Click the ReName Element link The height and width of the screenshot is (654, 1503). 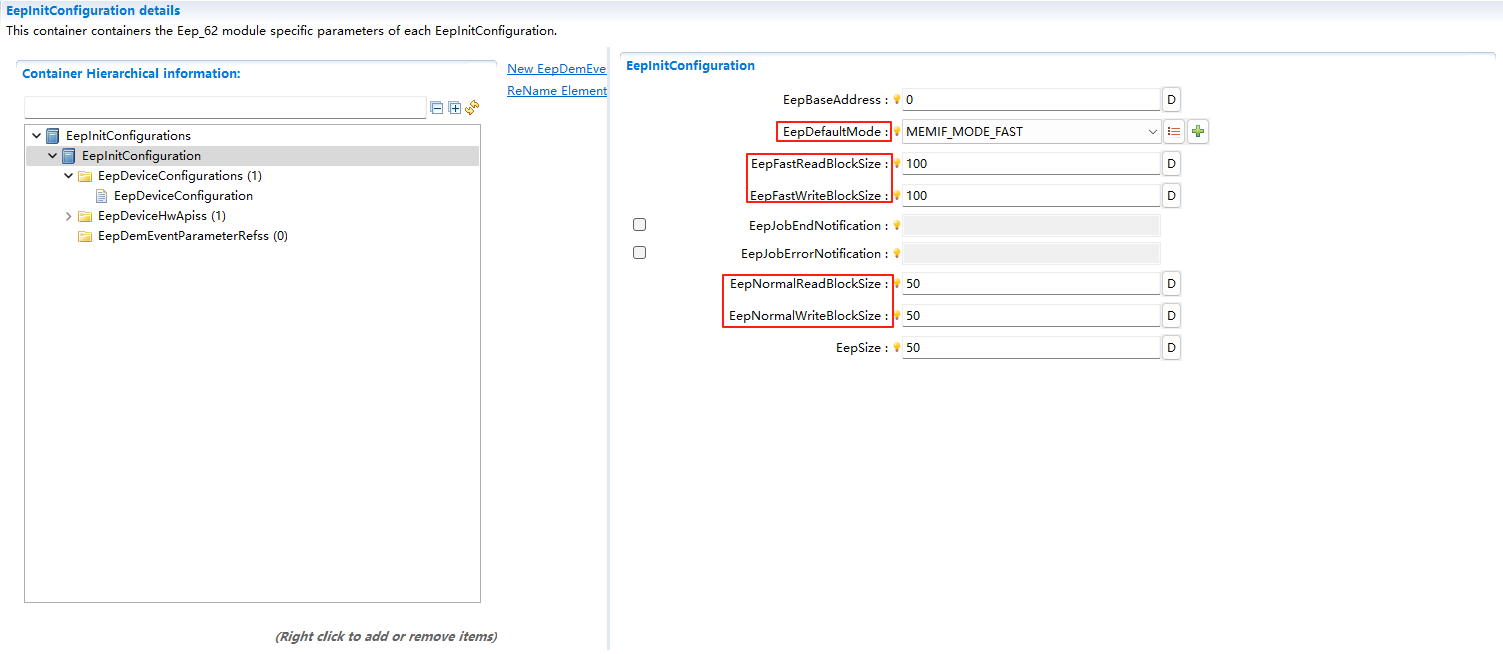coord(556,91)
